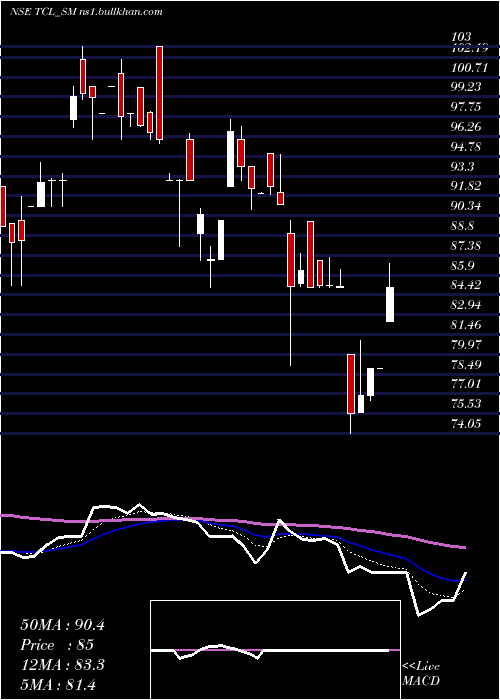
Task: Click the 91.82 price label
Action: (467, 186)
